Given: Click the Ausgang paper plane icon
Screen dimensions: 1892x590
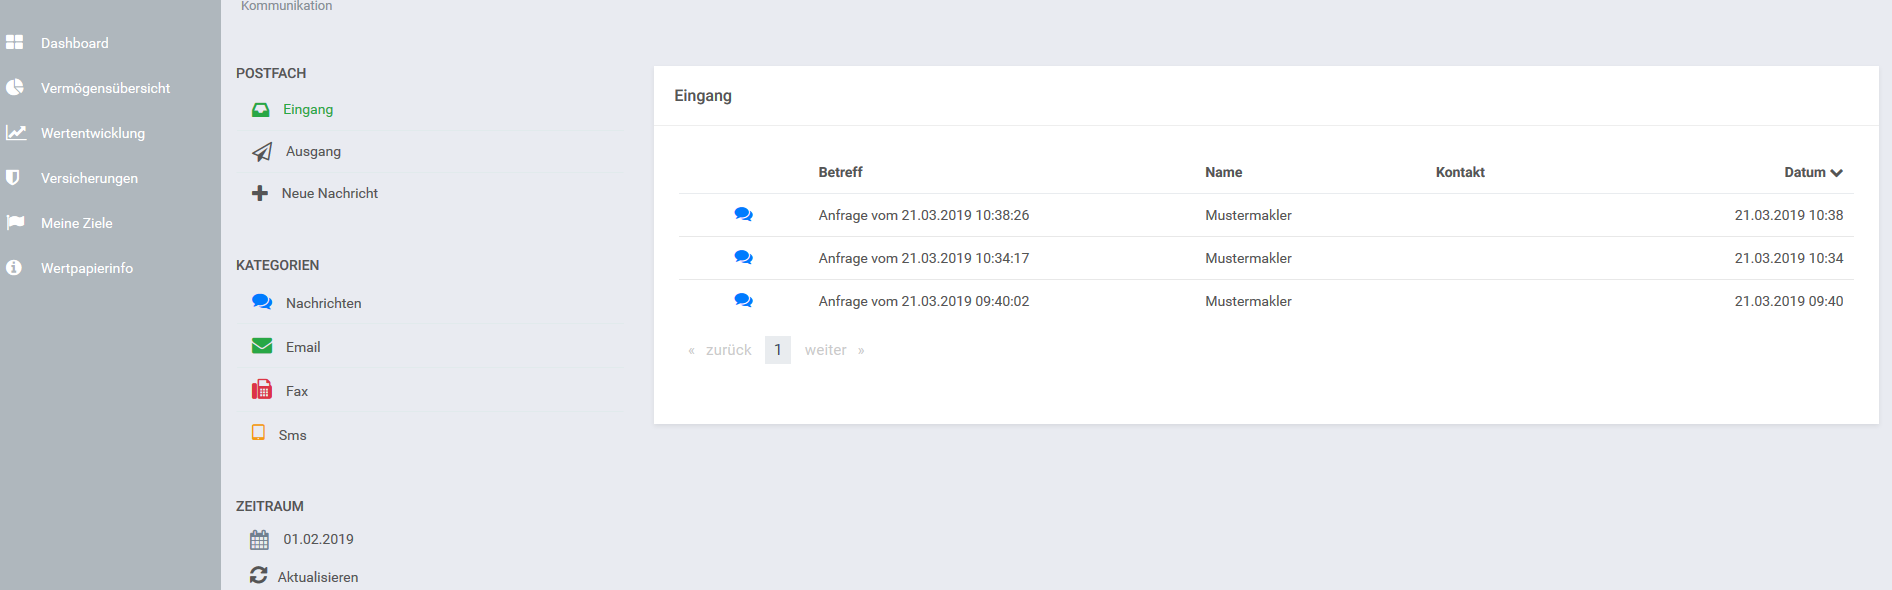Looking at the screenshot, I should tap(262, 152).
